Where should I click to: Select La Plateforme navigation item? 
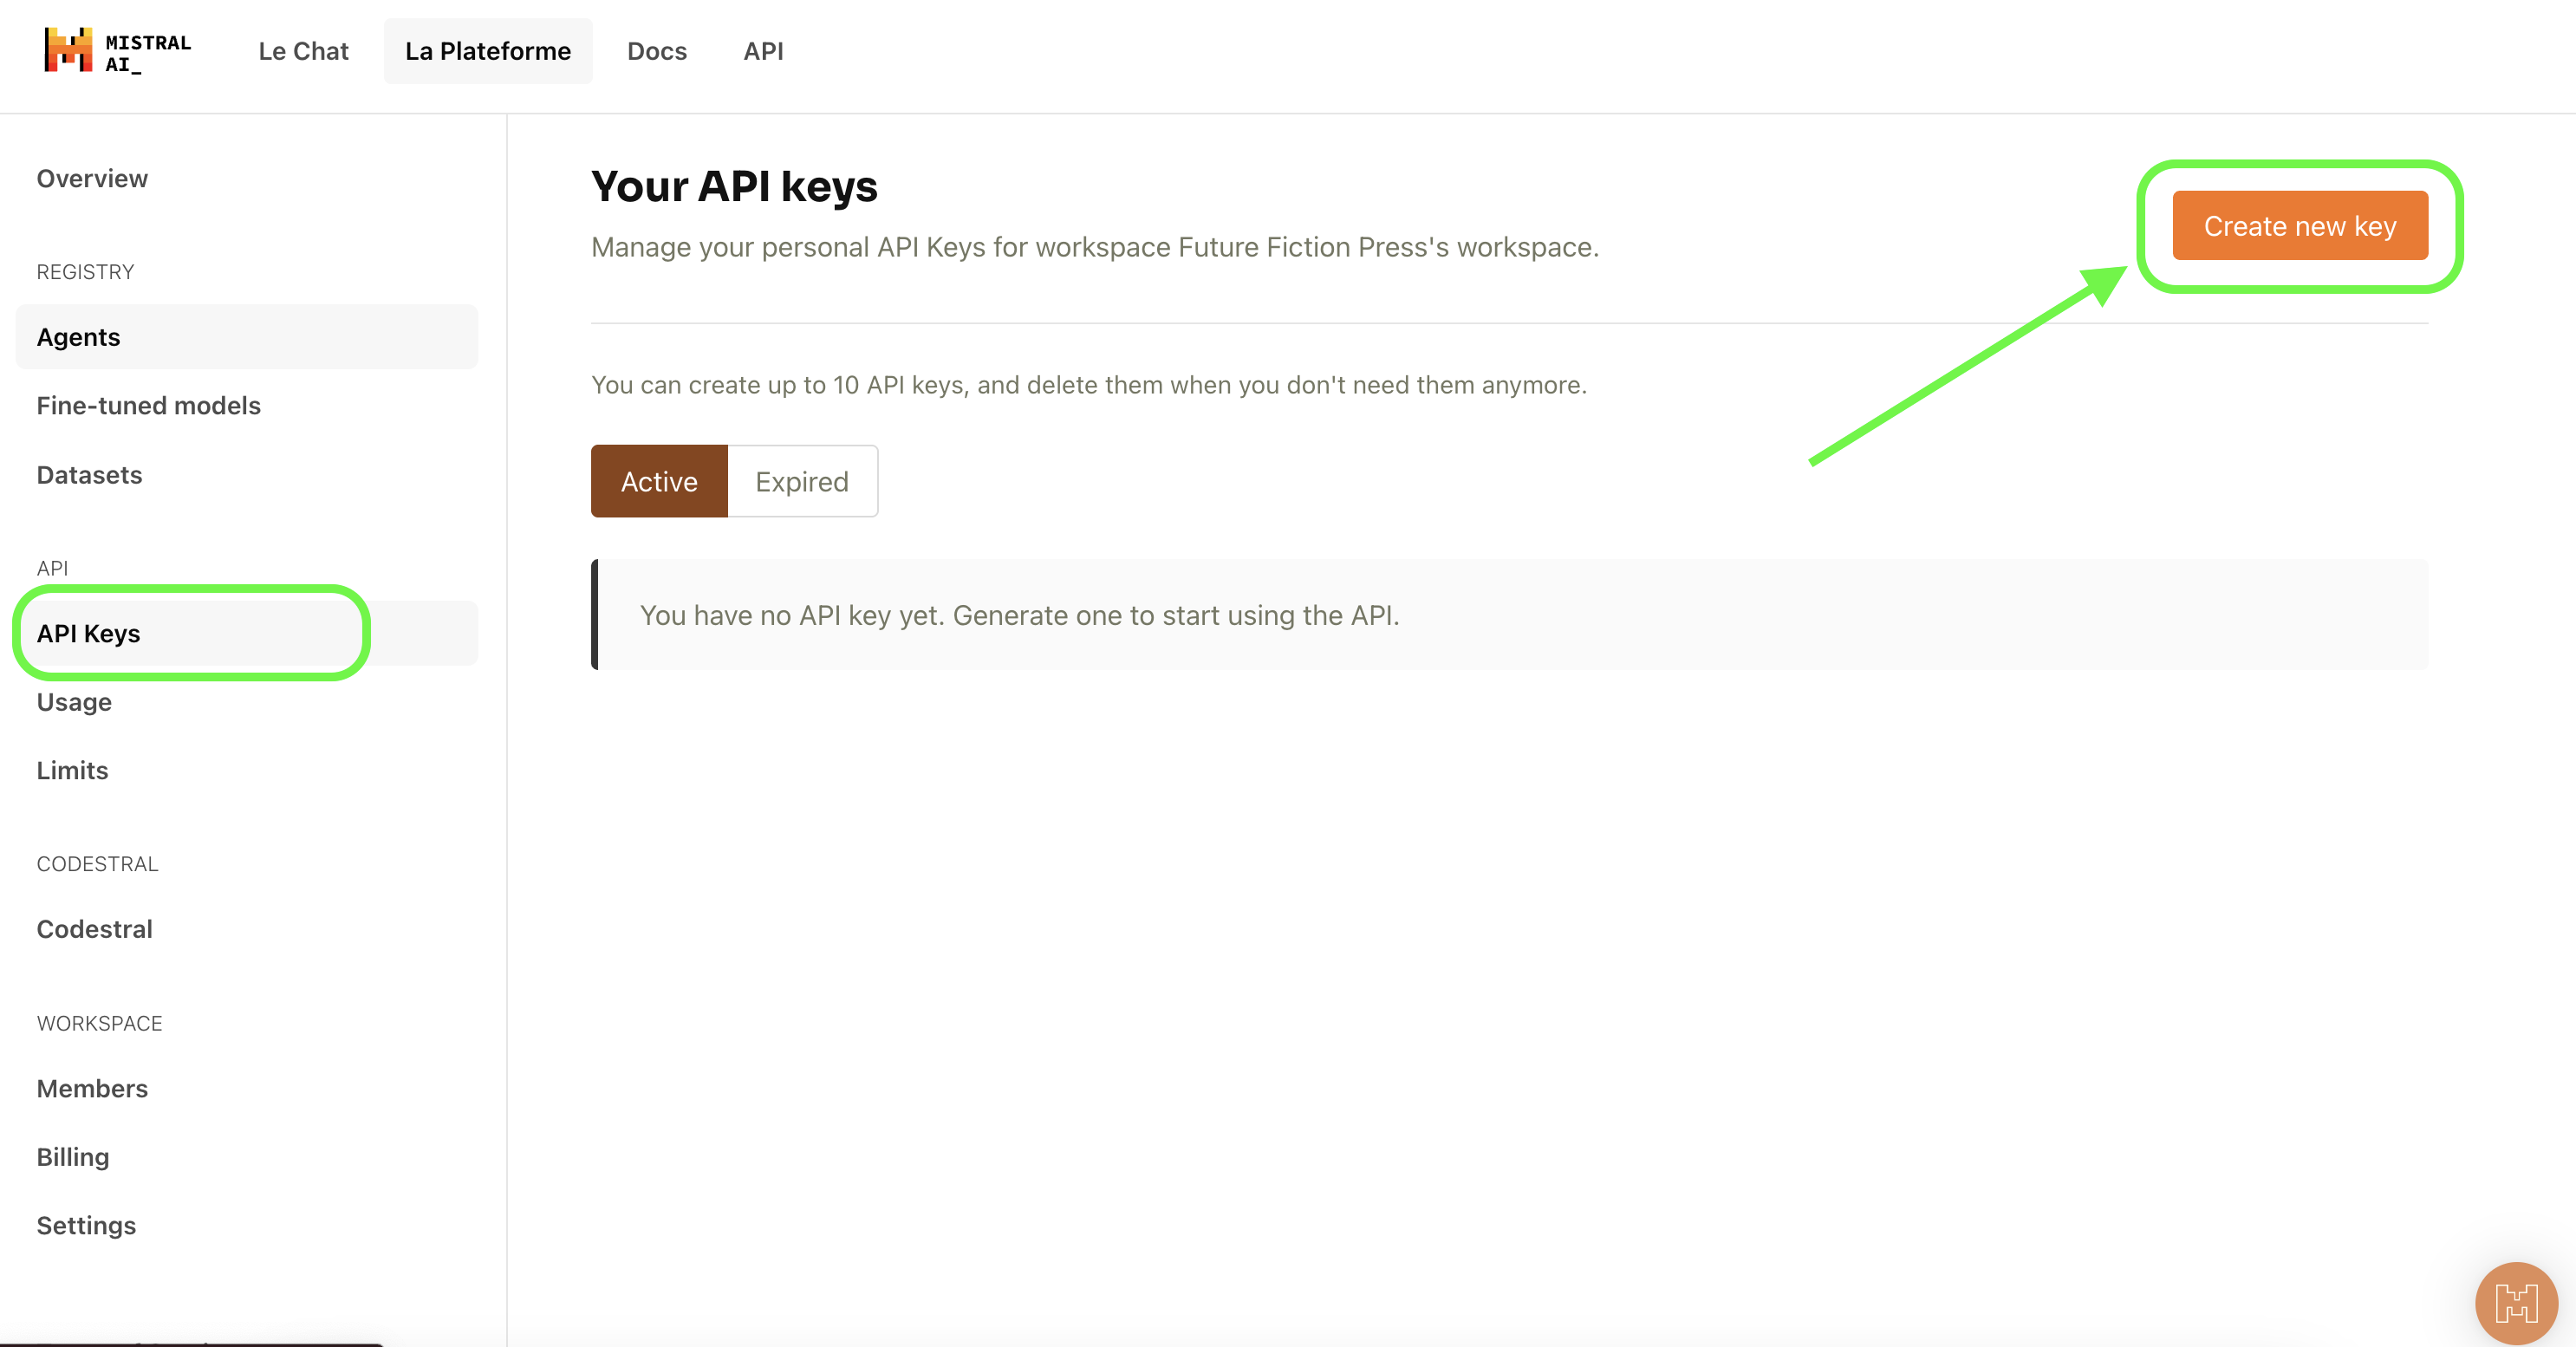coord(488,51)
